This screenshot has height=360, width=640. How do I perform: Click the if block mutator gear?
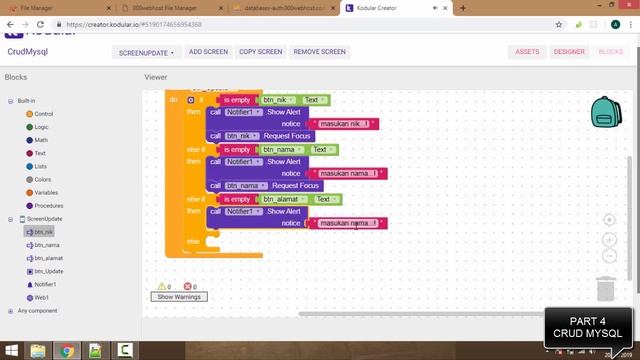(191, 100)
